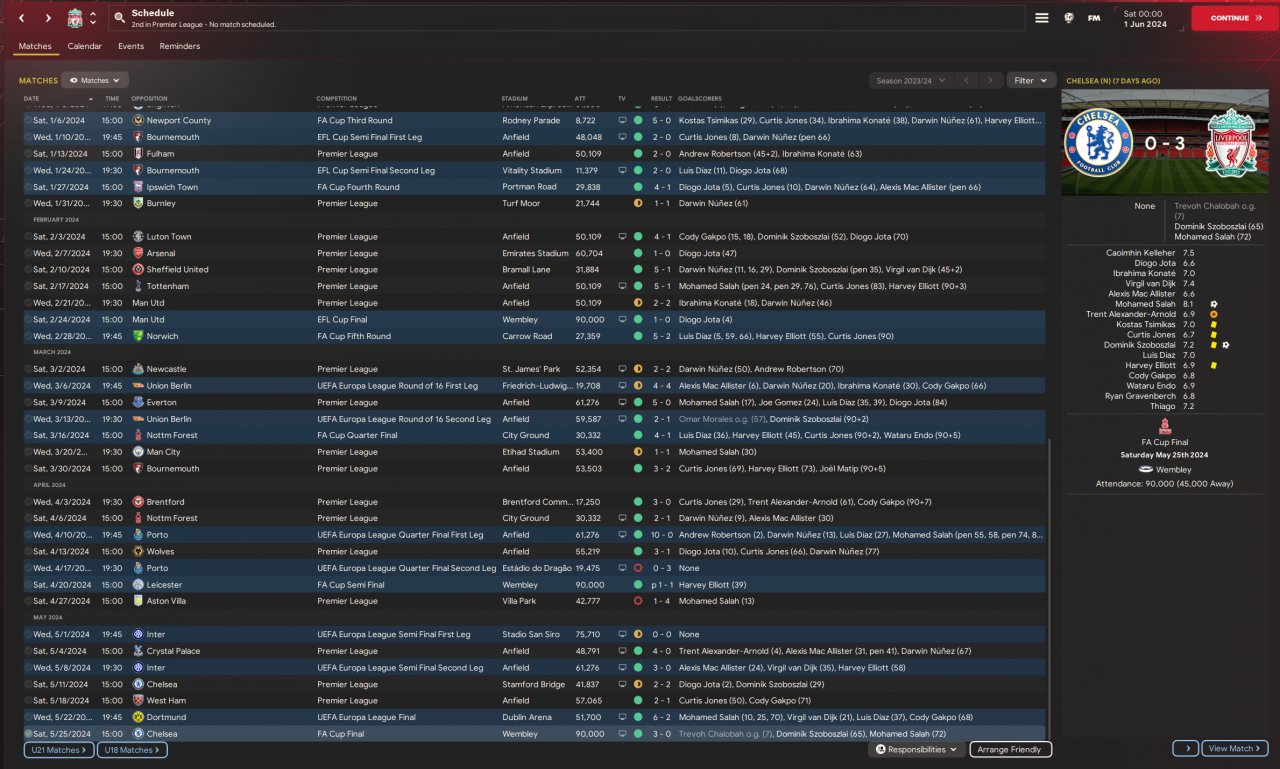Click the amber draw dot on Man City row

tap(638, 452)
